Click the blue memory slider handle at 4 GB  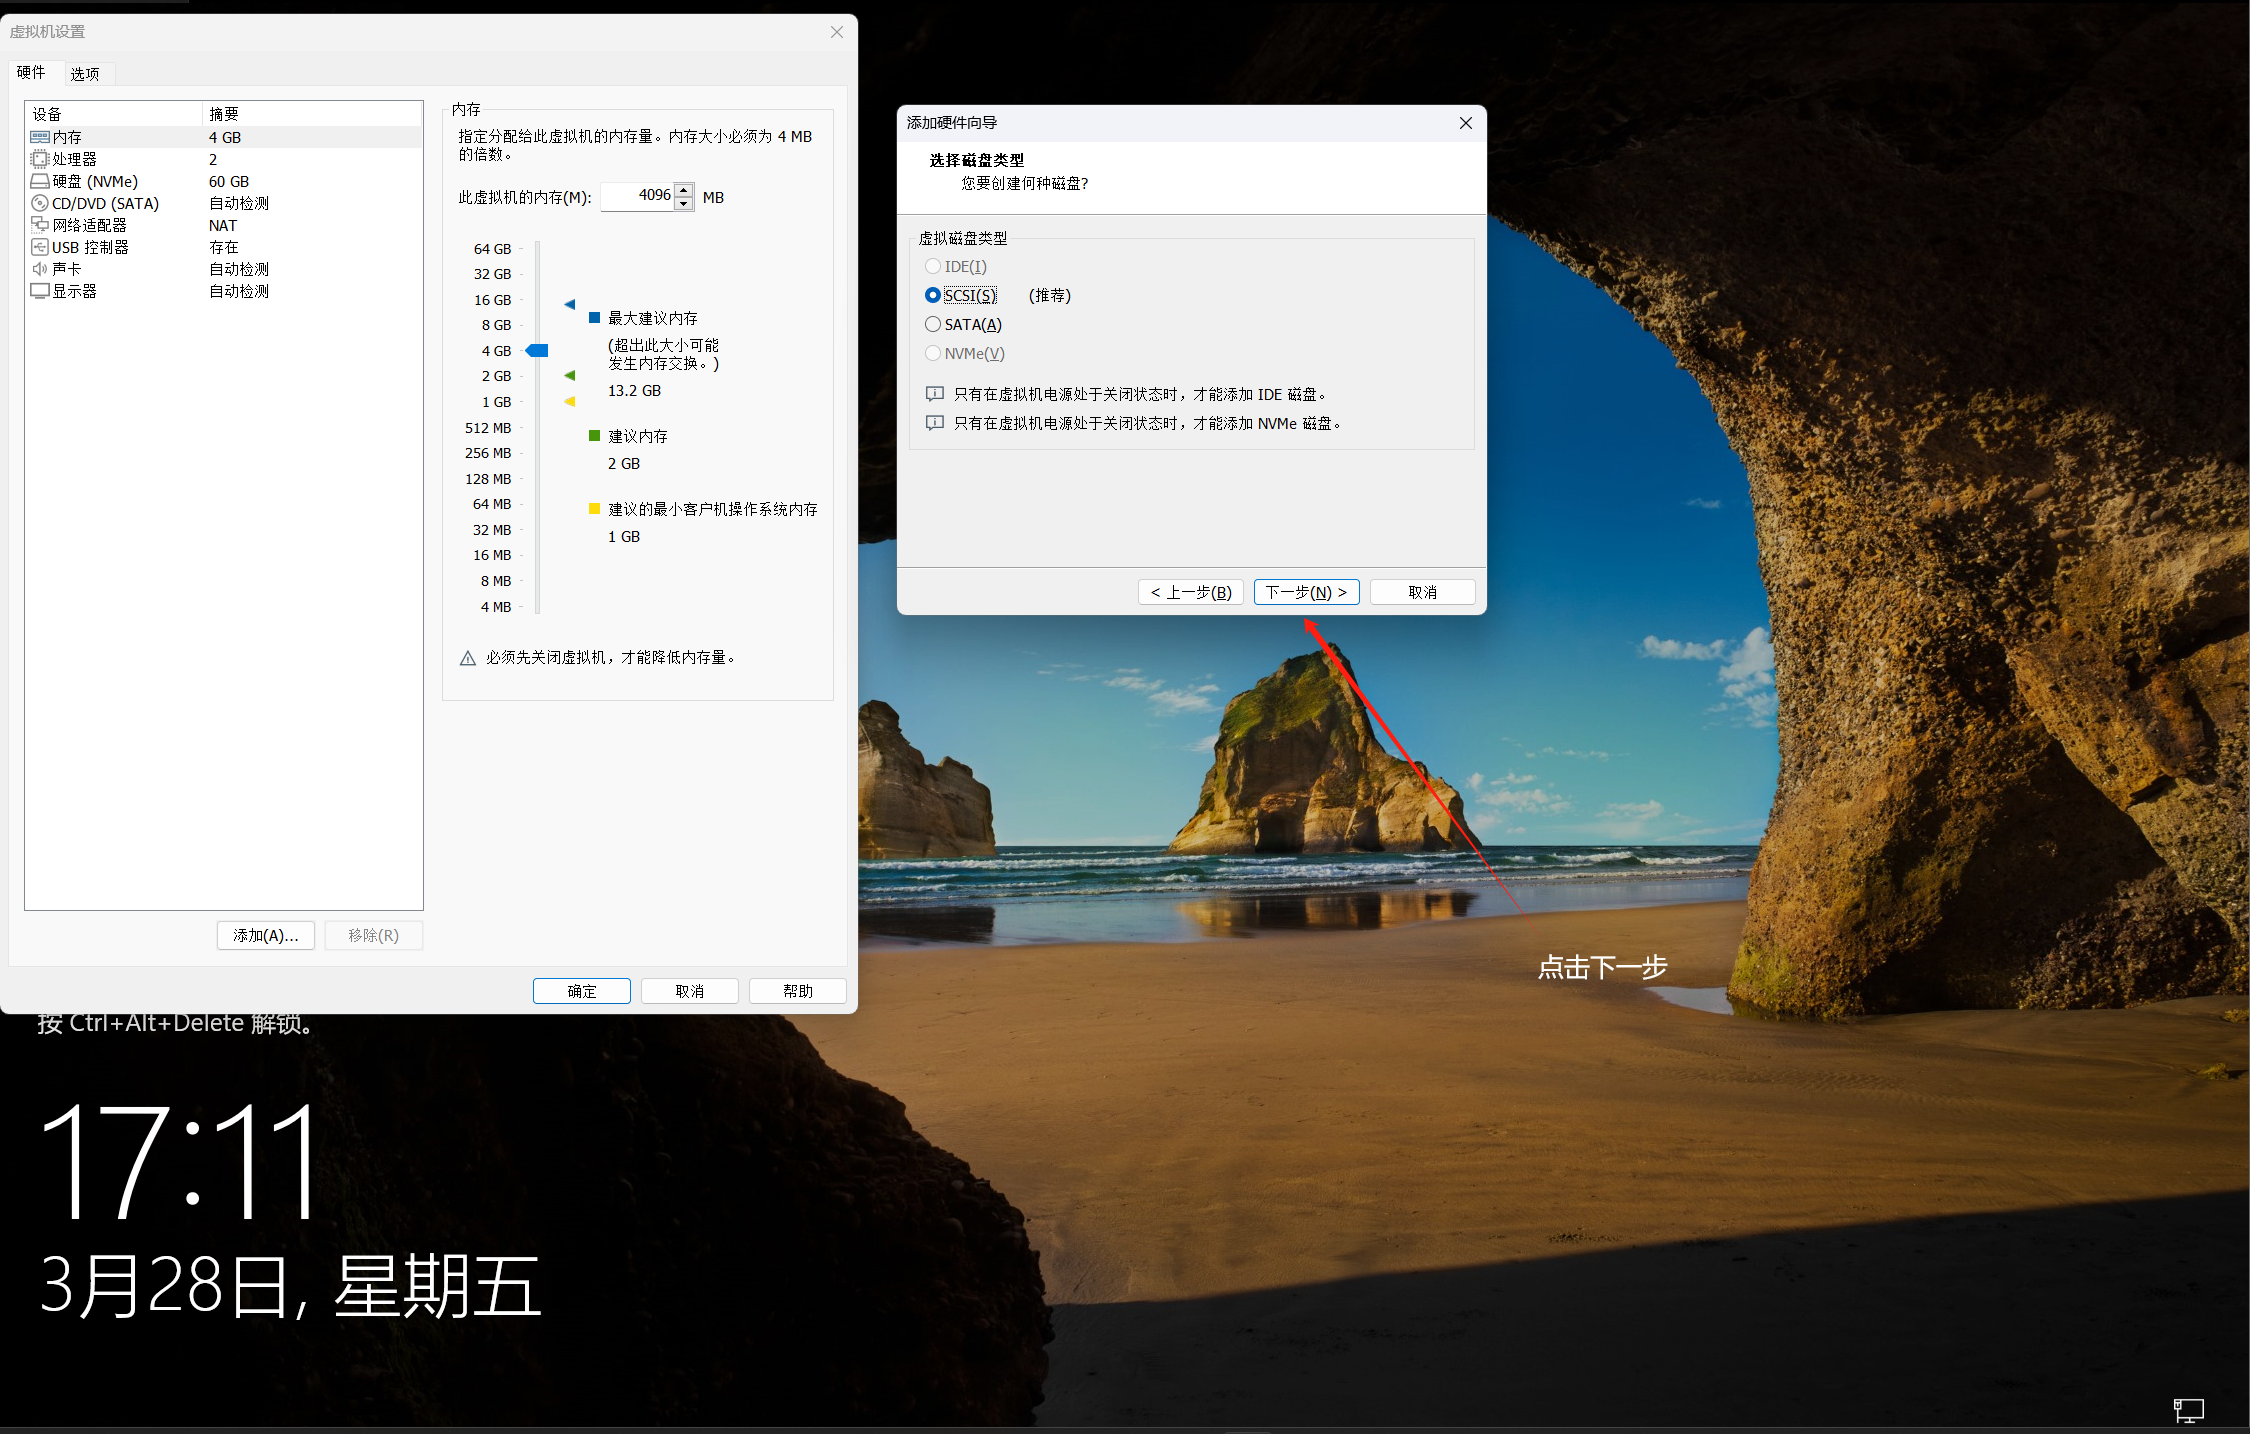pos(538,350)
